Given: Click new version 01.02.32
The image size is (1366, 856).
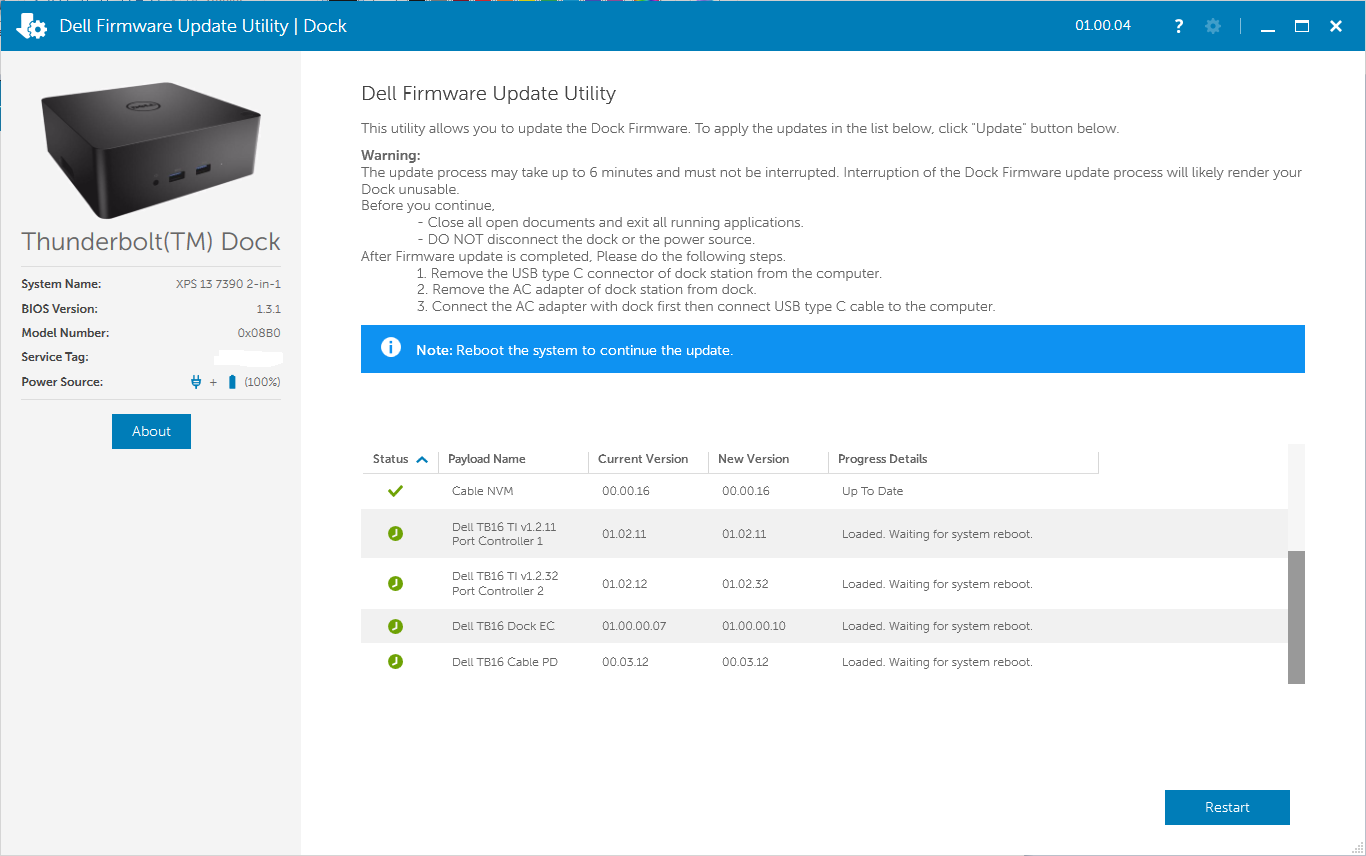Looking at the screenshot, I should (x=744, y=584).
